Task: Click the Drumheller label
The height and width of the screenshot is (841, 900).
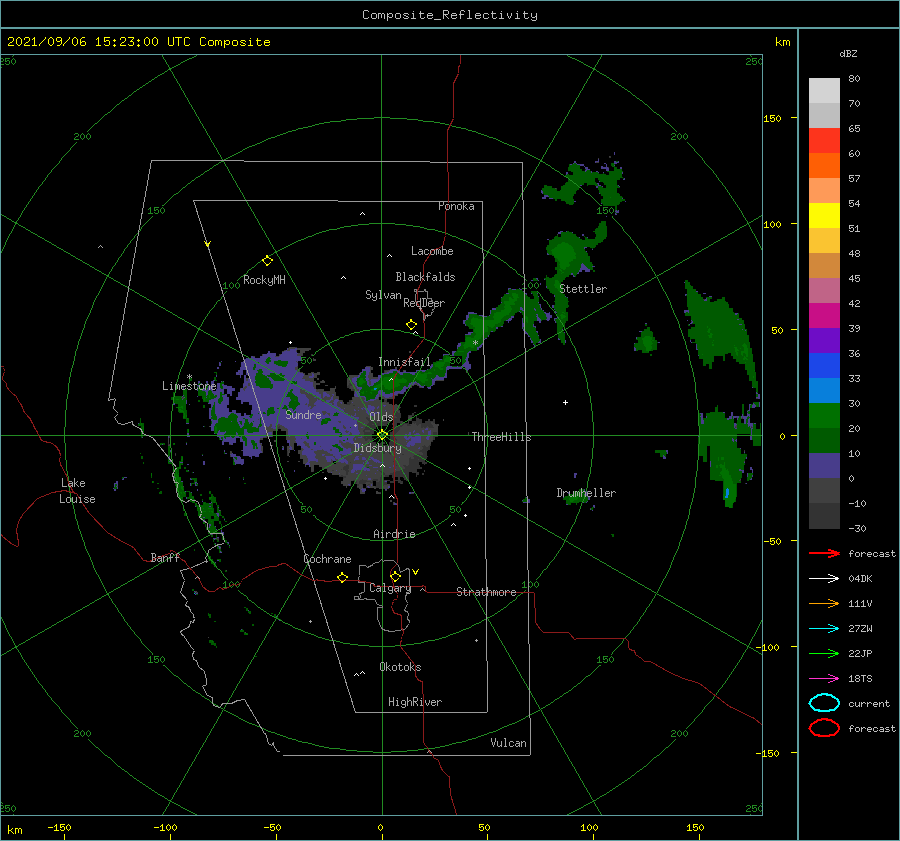Action: (586, 493)
